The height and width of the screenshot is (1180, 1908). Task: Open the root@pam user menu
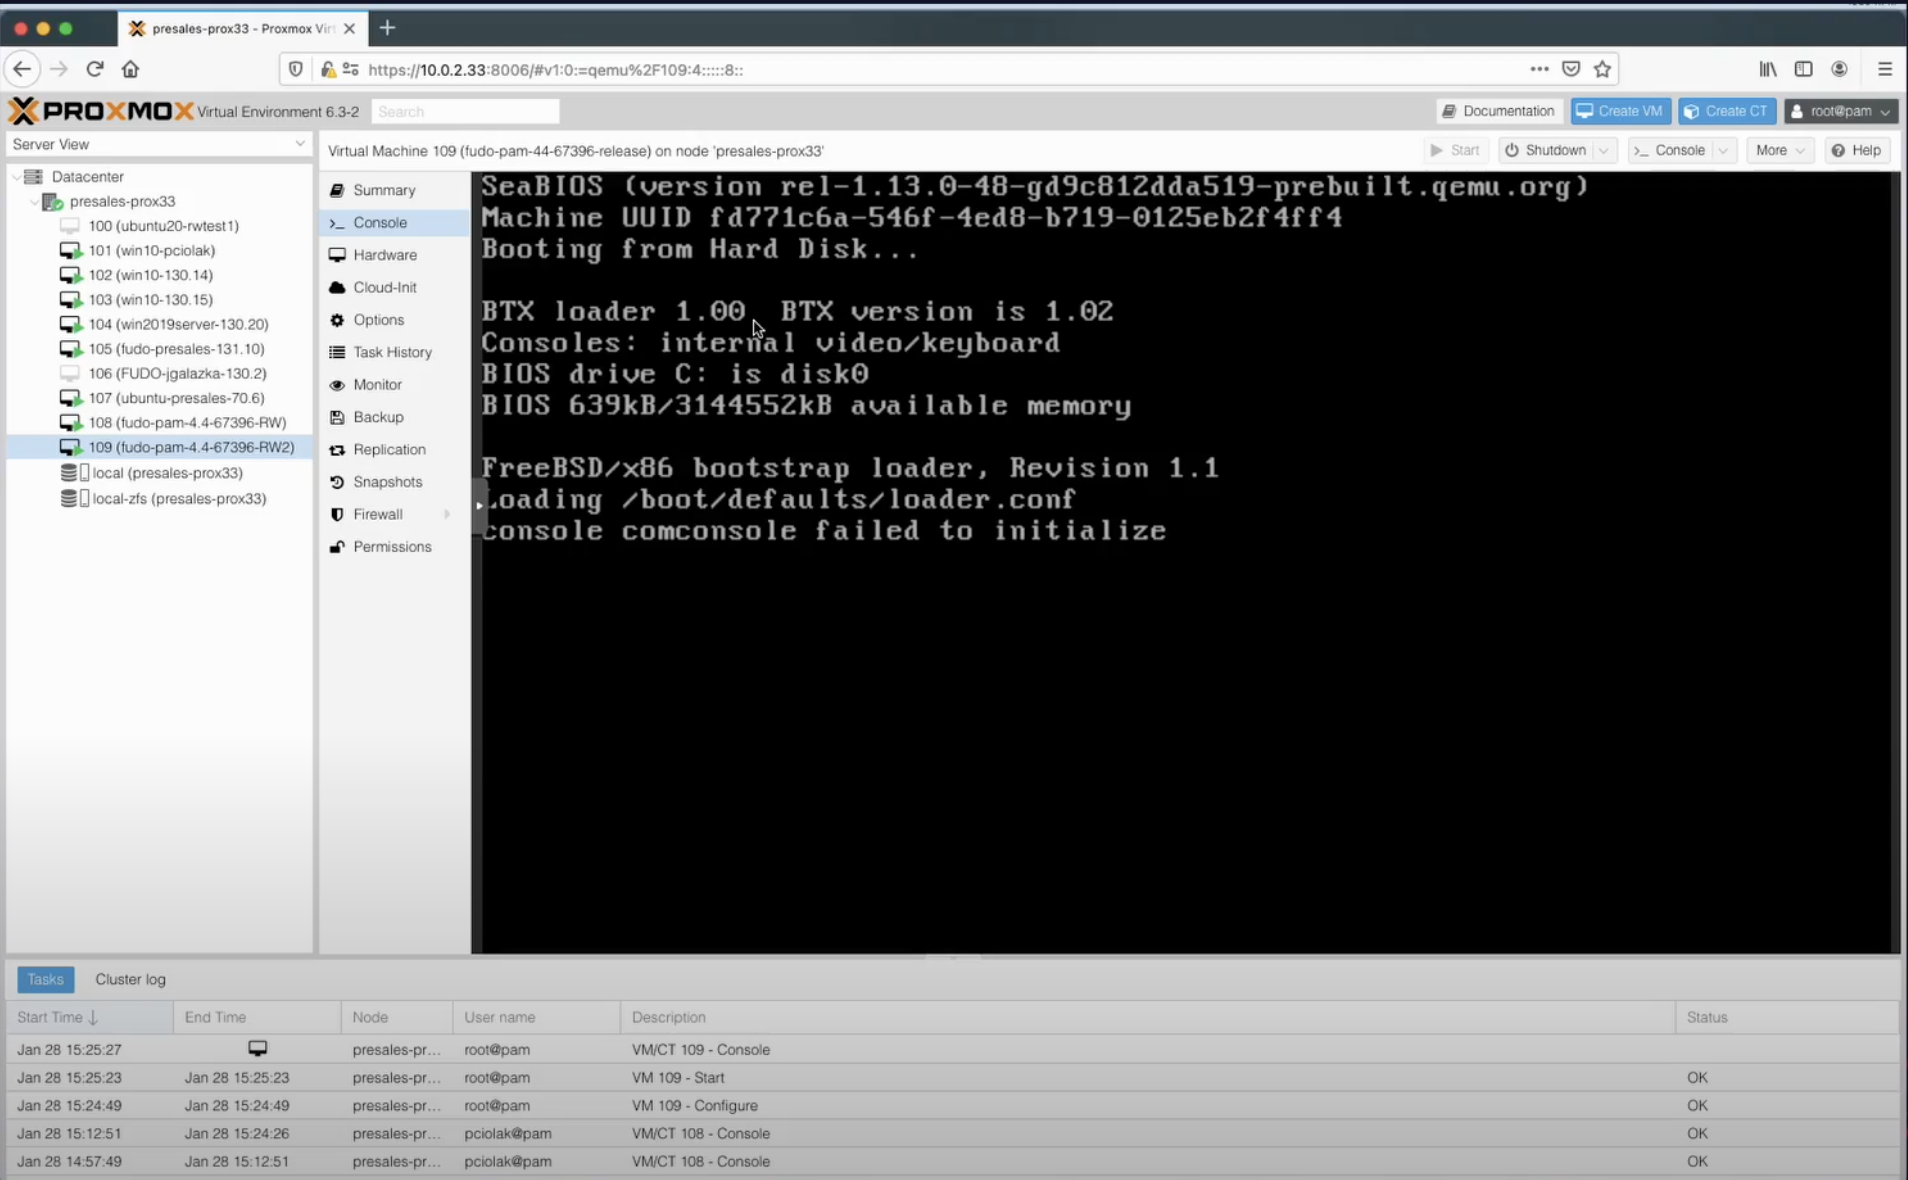pos(1840,111)
